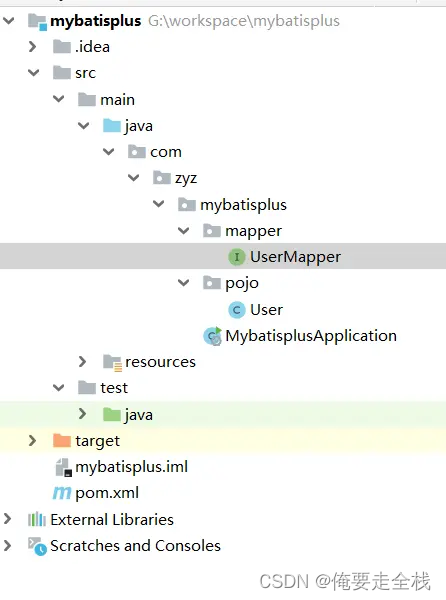The width and height of the screenshot is (446, 600).
Task: Collapse the mapper package
Action: [x=184, y=231]
